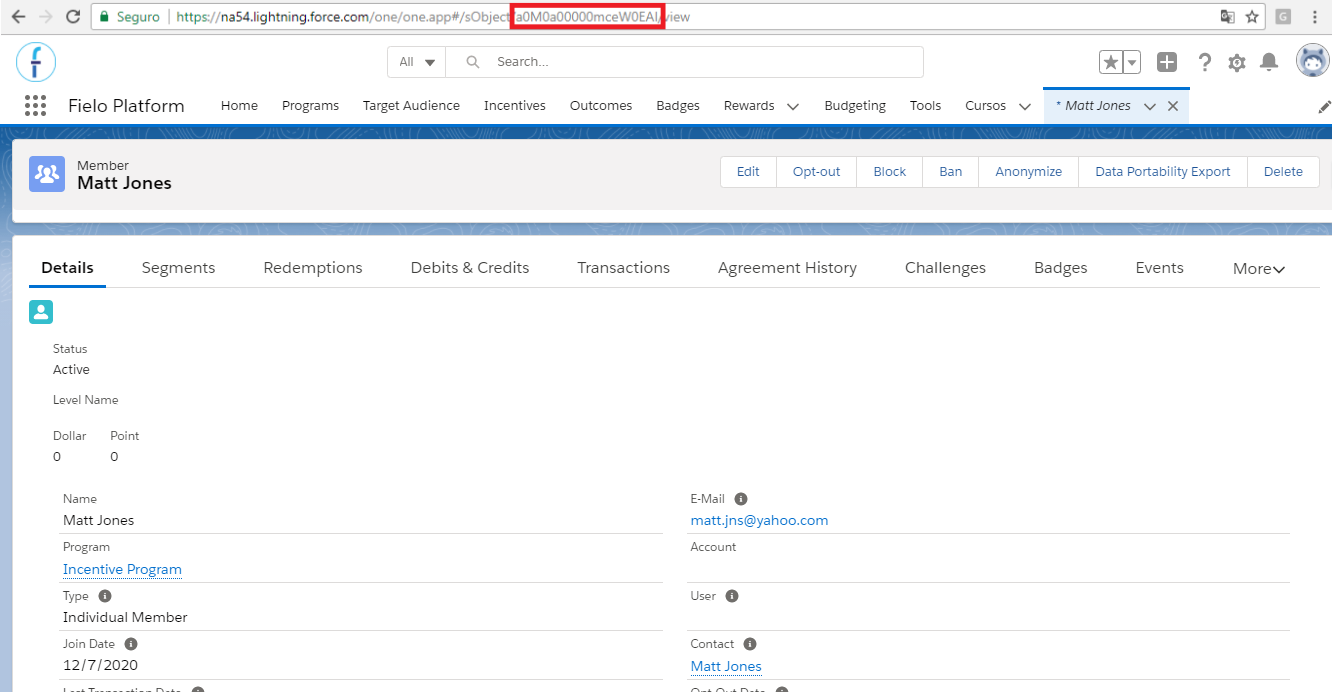
Task: Switch to the Segments tab
Action: pos(178,268)
